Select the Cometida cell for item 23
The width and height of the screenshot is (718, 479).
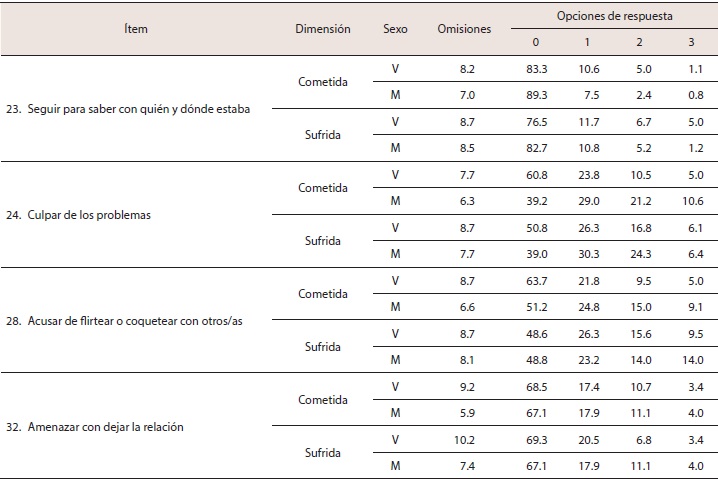click(x=322, y=83)
